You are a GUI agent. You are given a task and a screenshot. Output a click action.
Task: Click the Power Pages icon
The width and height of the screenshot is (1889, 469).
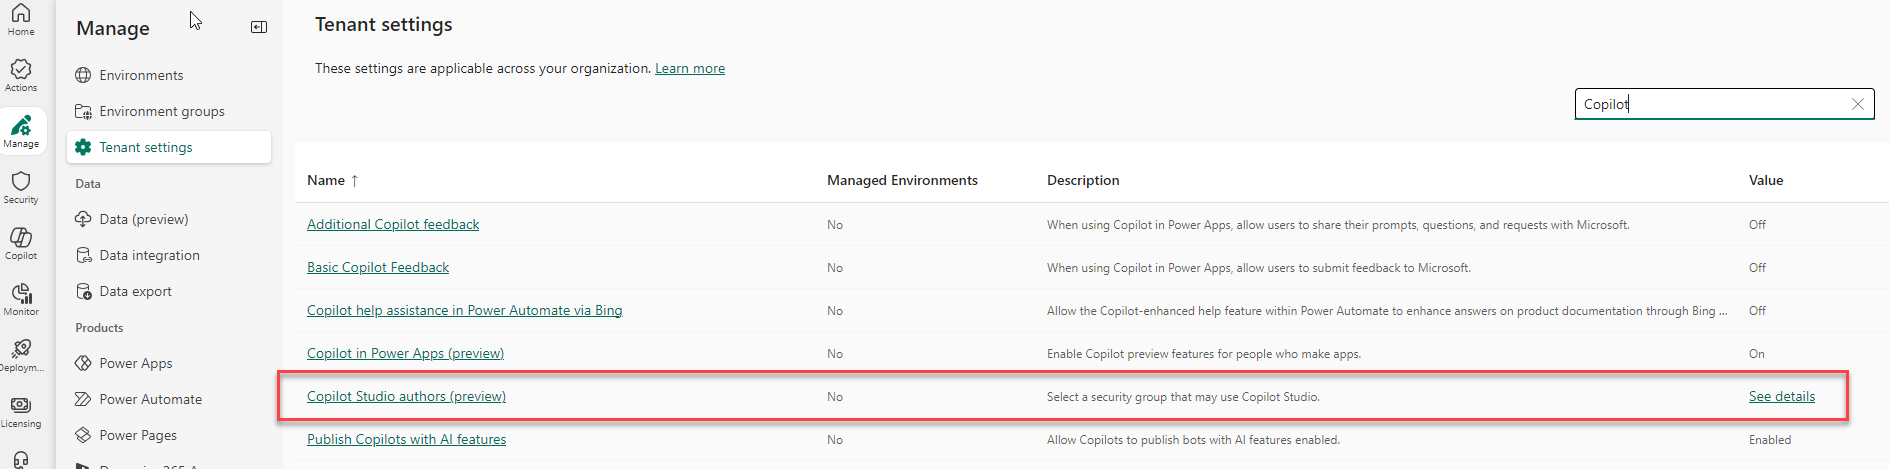pos(83,435)
